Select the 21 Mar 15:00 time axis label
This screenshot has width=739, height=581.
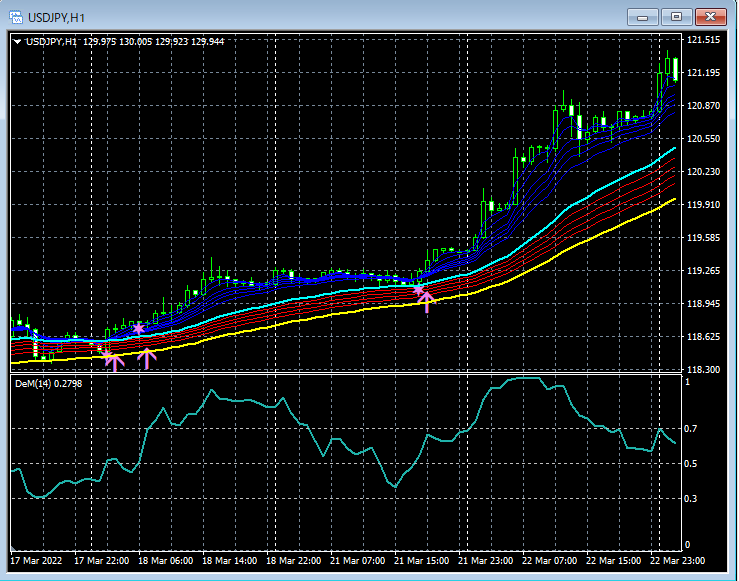click(421, 560)
